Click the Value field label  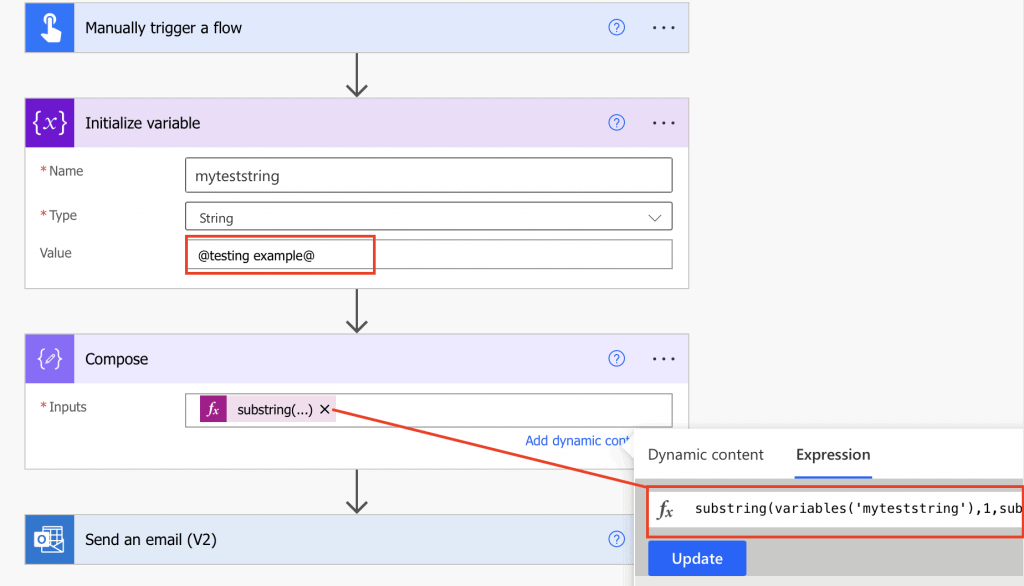[x=56, y=253]
